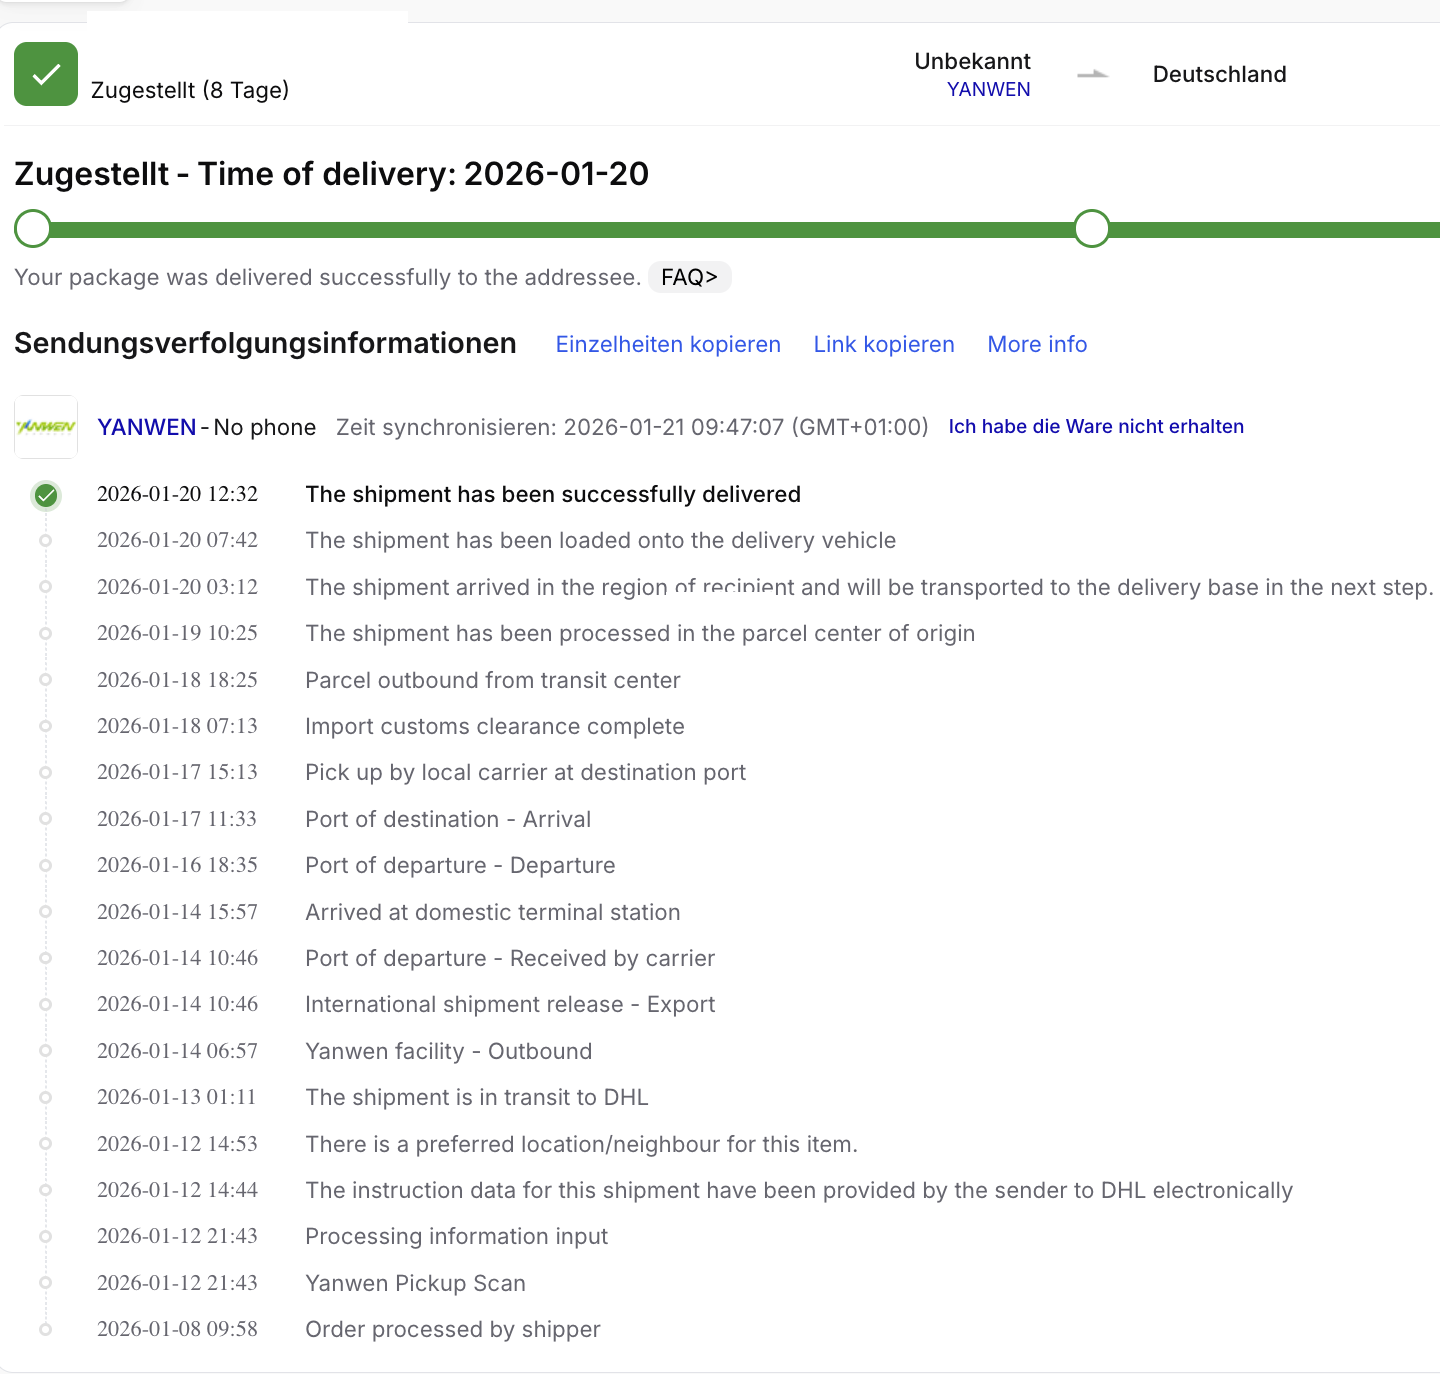This screenshot has height=1374, width=1440.
Task: Open the YANWEN carrier name link
Action: tap(147, 427)
